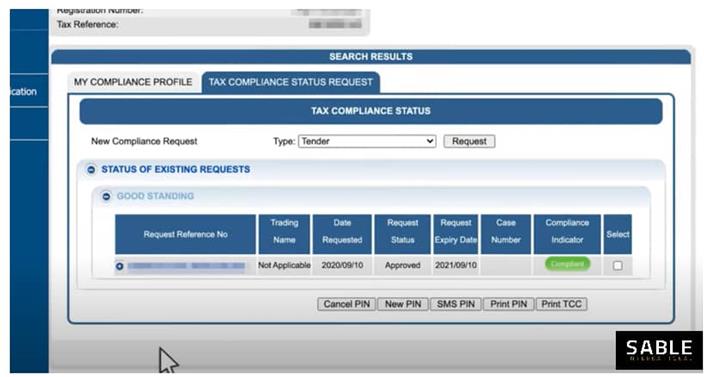Click the Date Requested column header

(x=342, y=234)
